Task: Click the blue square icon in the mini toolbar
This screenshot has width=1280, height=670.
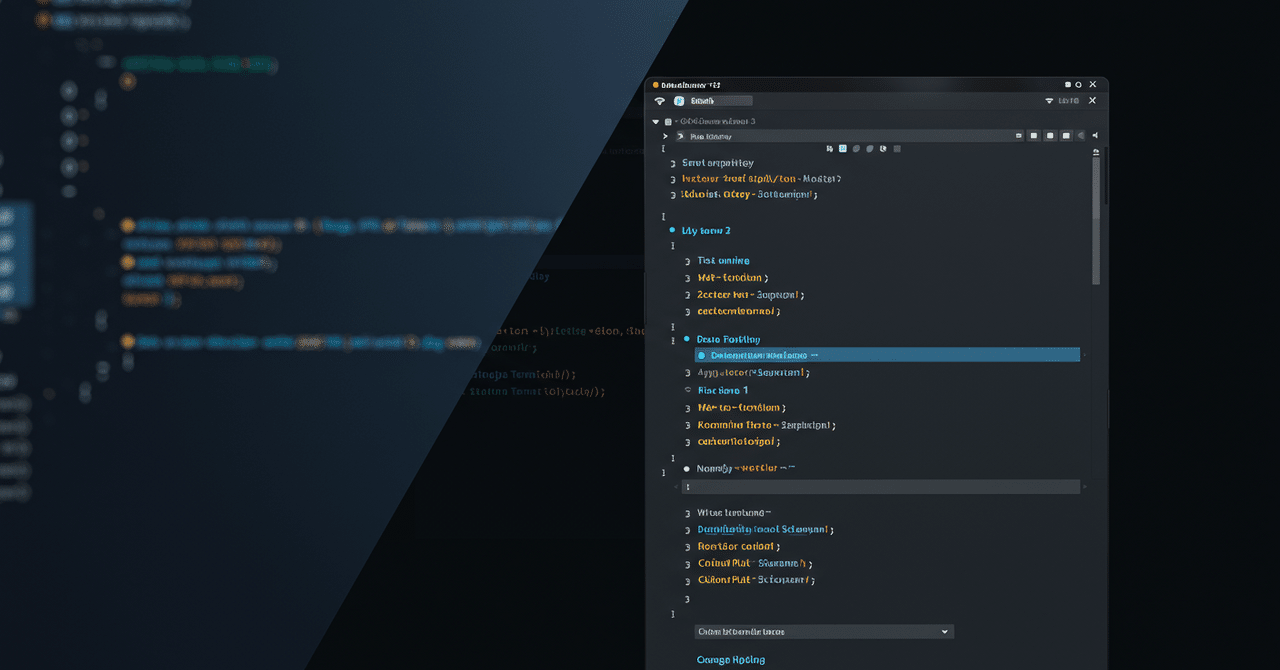Action: (842, 147)
